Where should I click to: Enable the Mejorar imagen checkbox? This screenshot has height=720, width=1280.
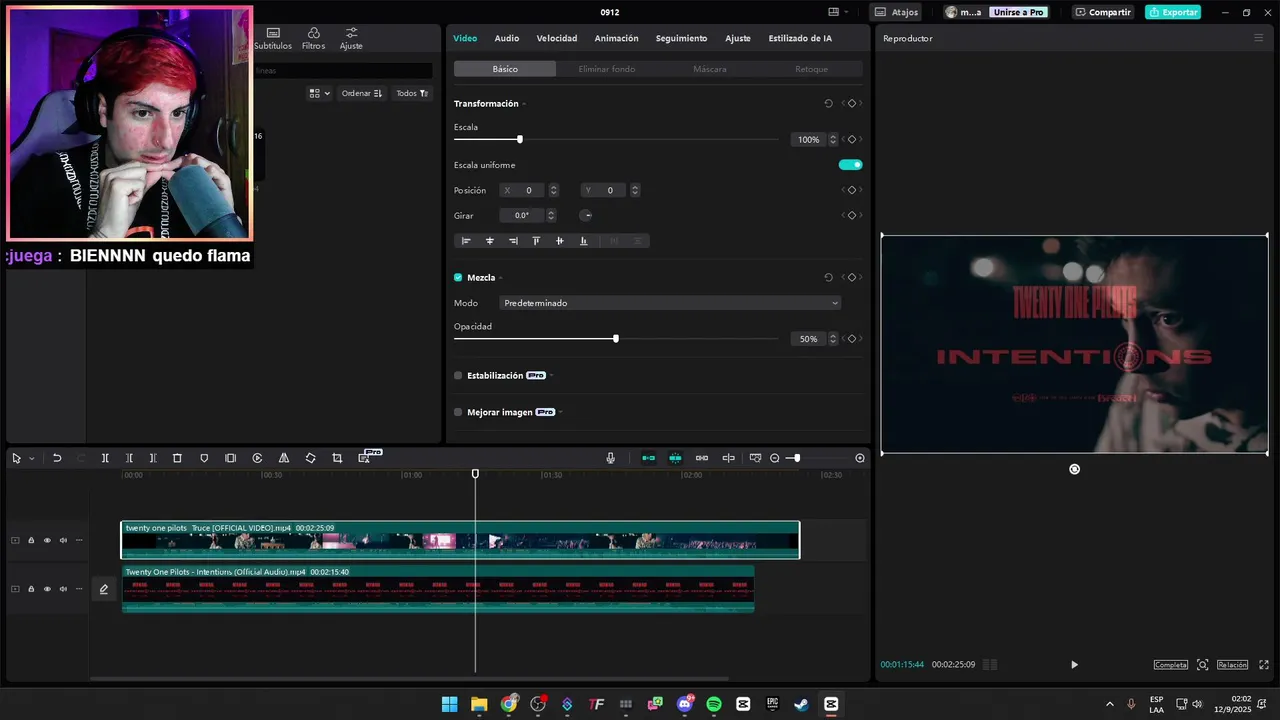coord(458,412)
